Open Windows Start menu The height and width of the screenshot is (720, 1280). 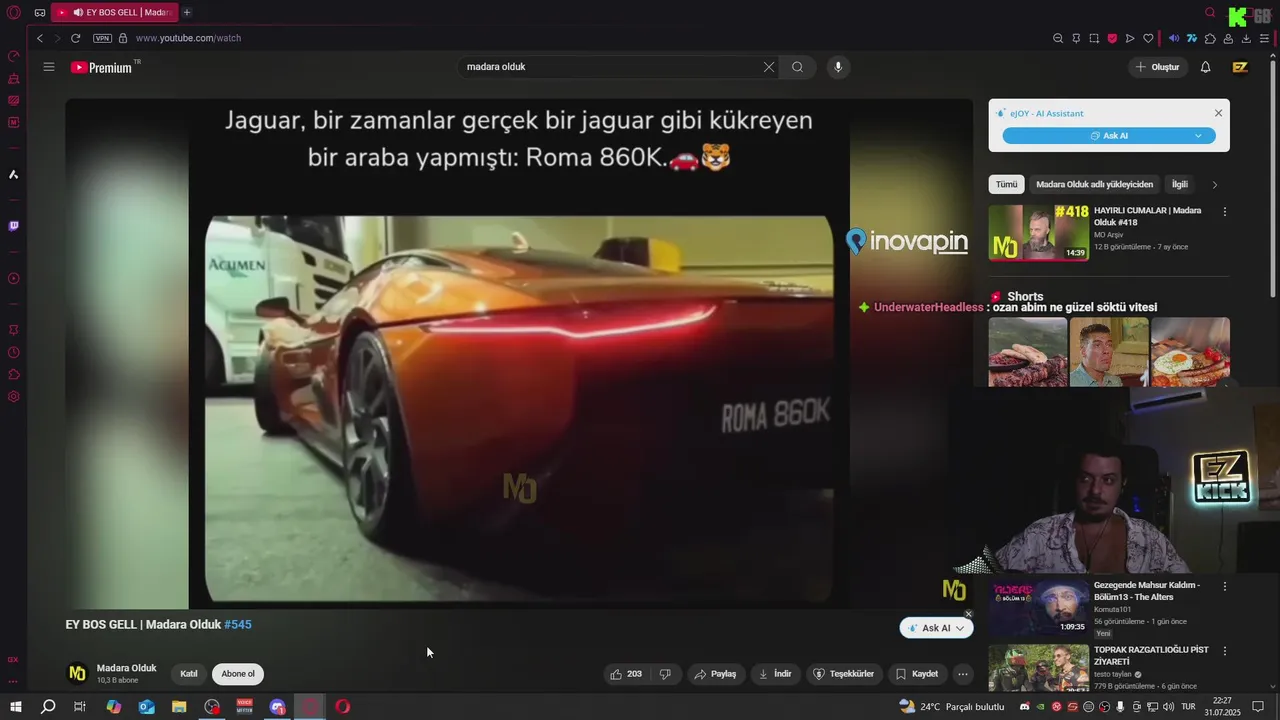pyautogui.click(x=15, y=707)
